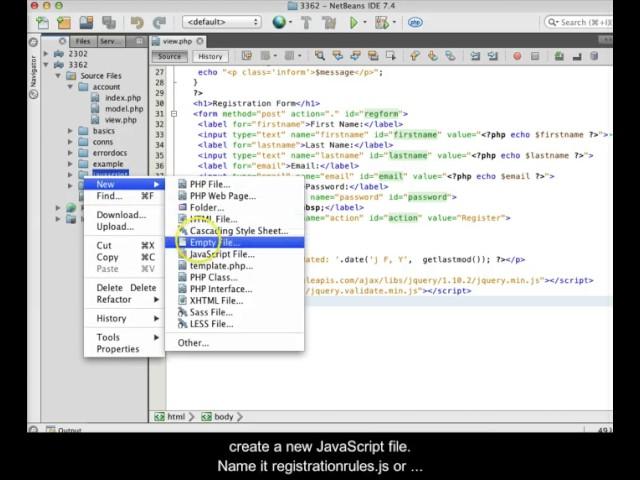
Task: Click the Clean and Build icon
Action: click(x=329, y=22)
